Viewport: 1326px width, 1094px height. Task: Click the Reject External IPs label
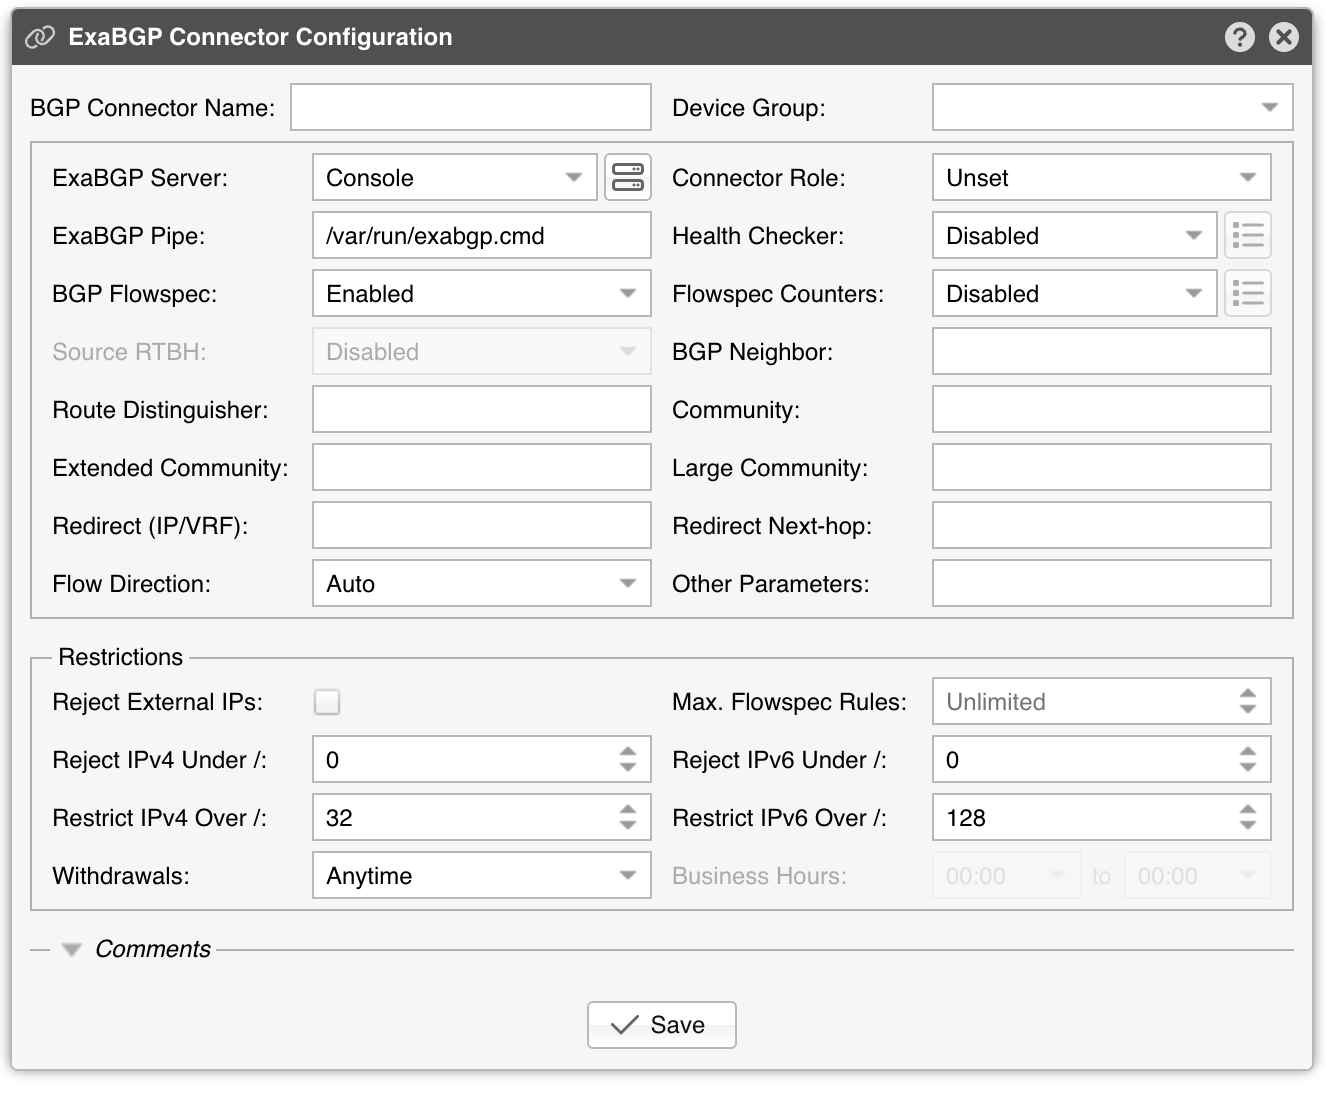click(x=157, y=702)
